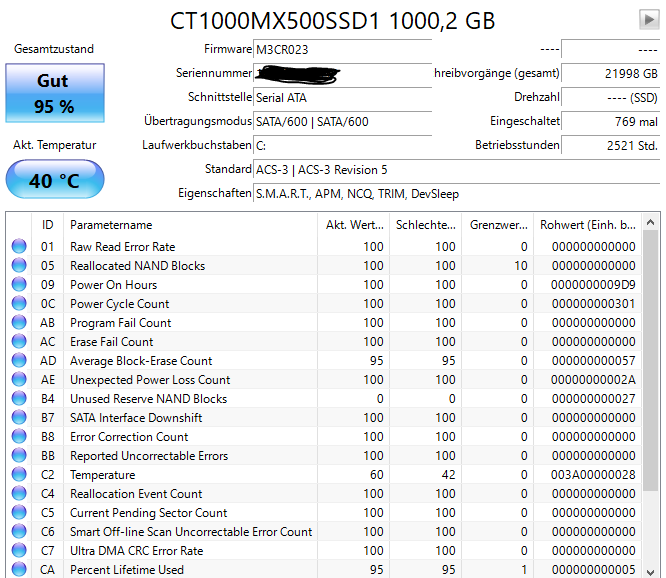Click the blue status icon for Raw Read Error Rate
Image resolution: width=666 pixels, height=578 pixels.
19,246
